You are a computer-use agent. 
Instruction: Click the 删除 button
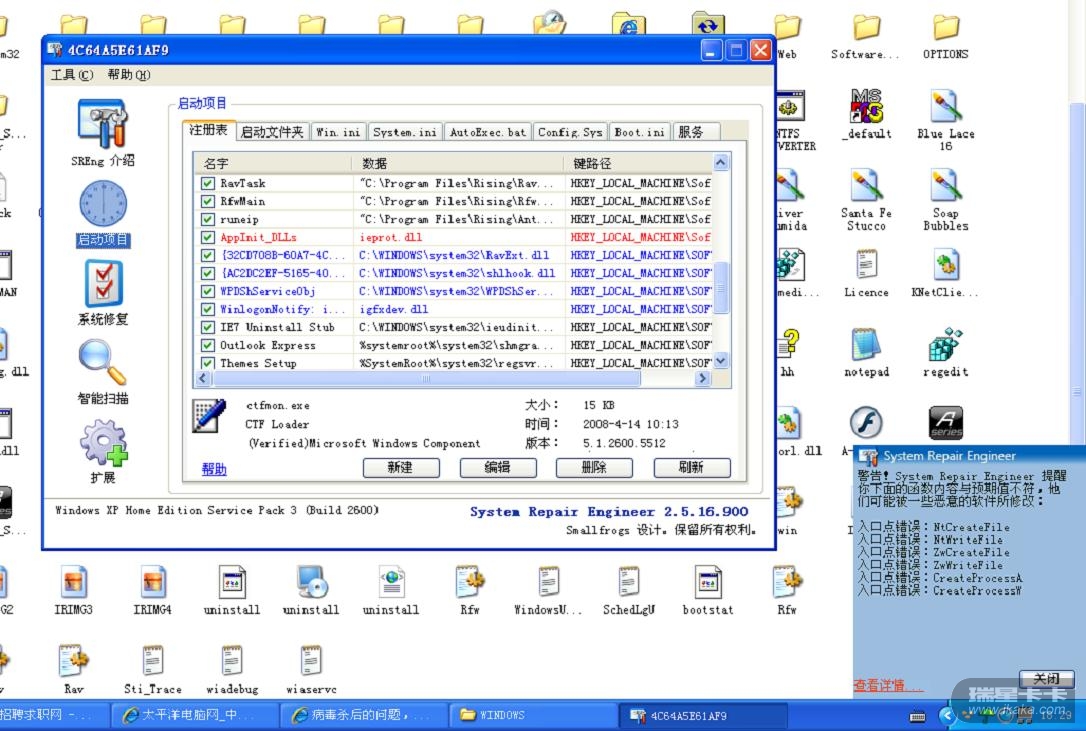click(594, 468)
